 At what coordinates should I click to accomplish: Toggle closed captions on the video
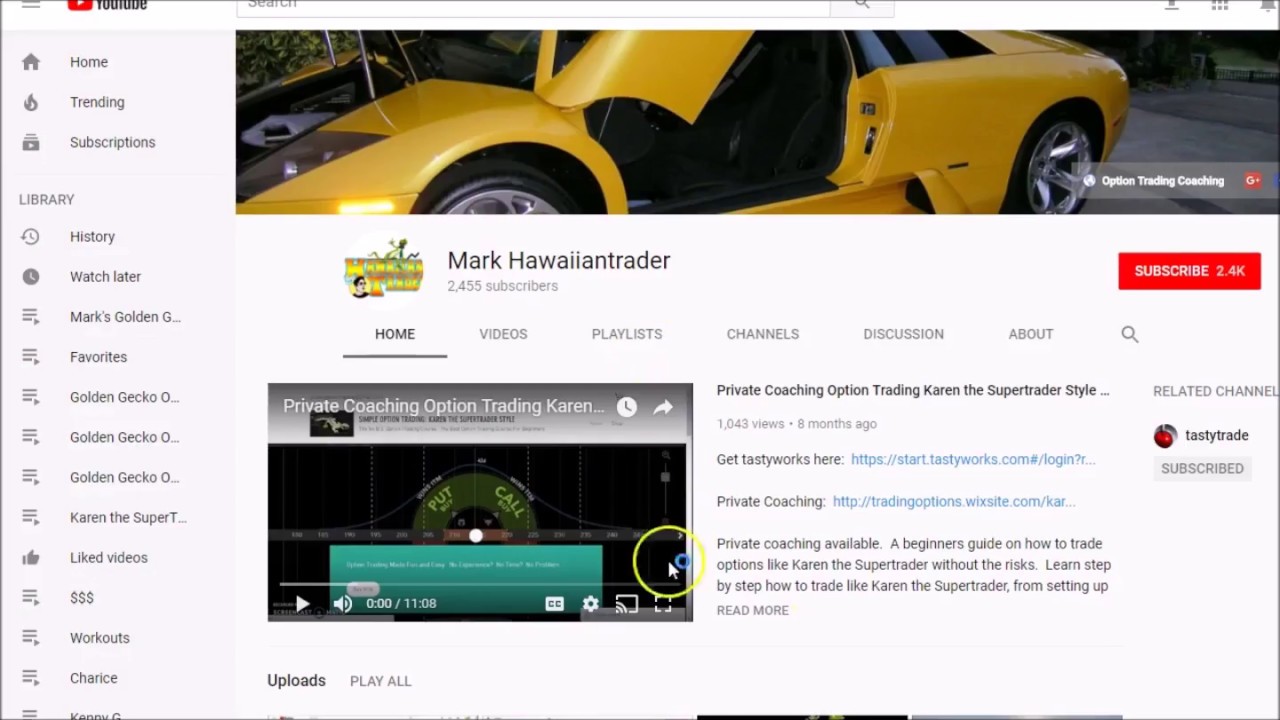tap(554, 603)
